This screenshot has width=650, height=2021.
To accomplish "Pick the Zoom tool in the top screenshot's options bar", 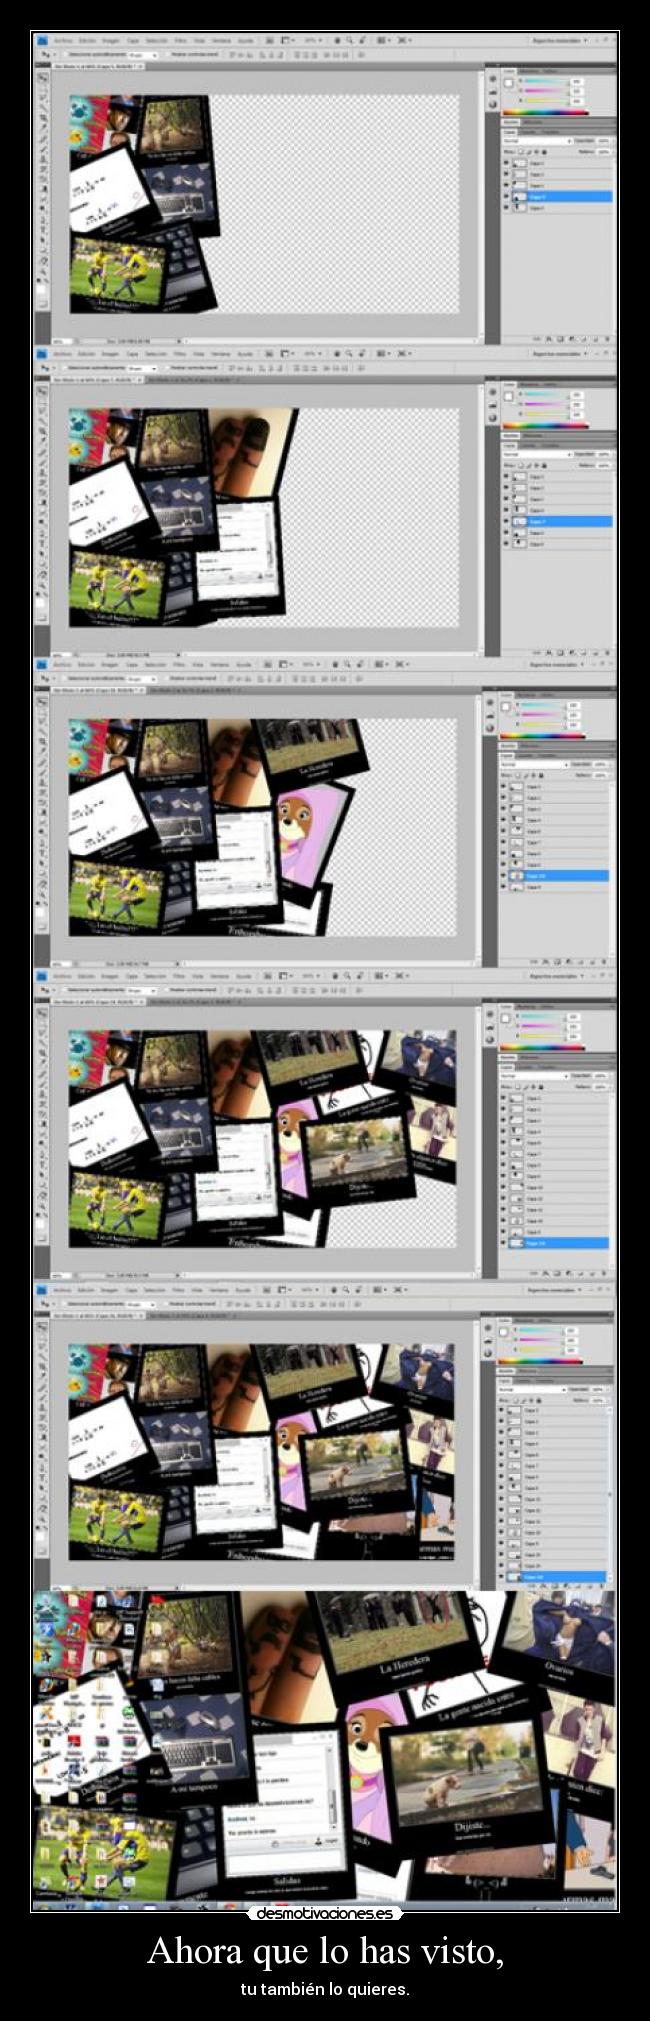I will pos(349,41).
